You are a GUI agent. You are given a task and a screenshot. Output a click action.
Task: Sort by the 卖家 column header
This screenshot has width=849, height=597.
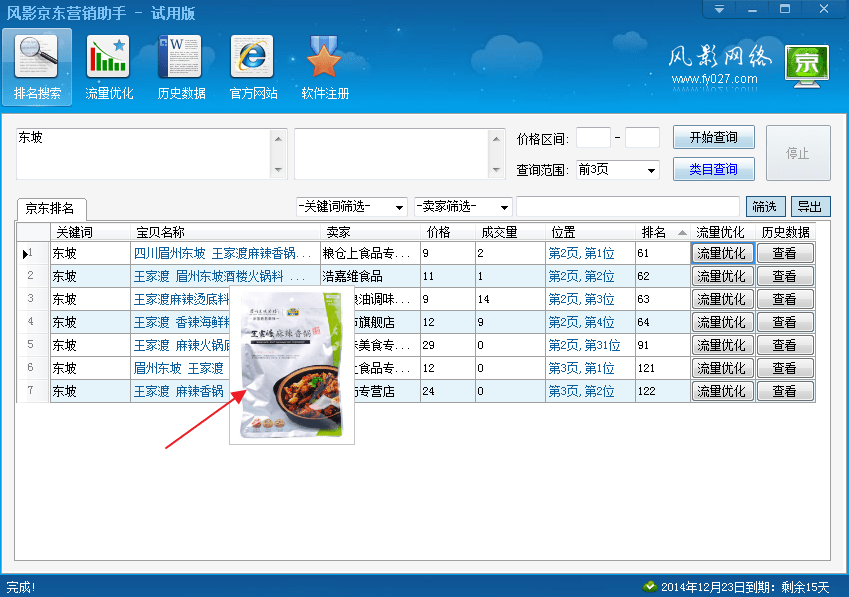[370, 232]
